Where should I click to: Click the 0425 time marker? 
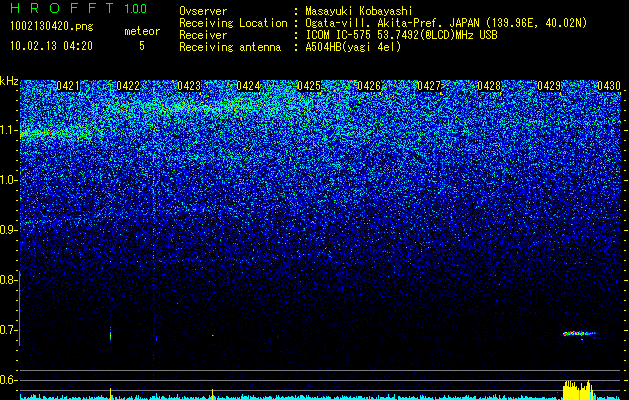pos(309,86)
